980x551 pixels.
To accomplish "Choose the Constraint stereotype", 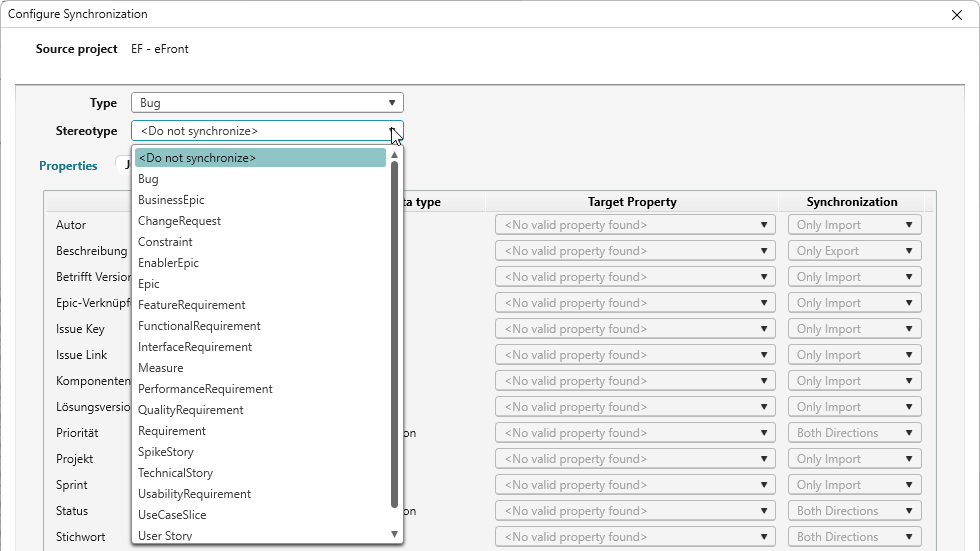I will click(260, 242).
